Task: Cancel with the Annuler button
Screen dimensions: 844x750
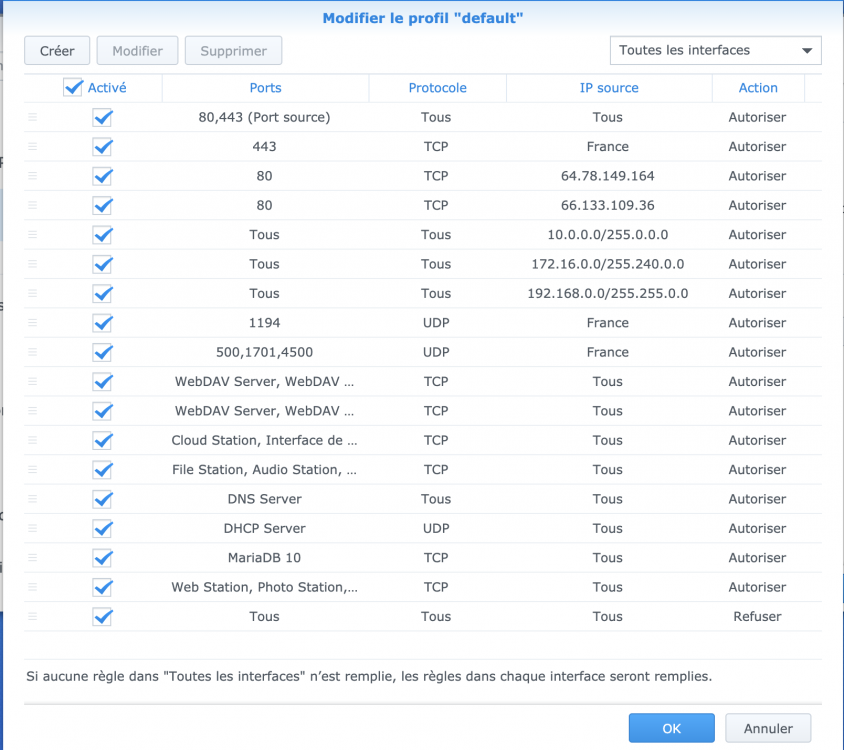Action: tap(768, 728)
